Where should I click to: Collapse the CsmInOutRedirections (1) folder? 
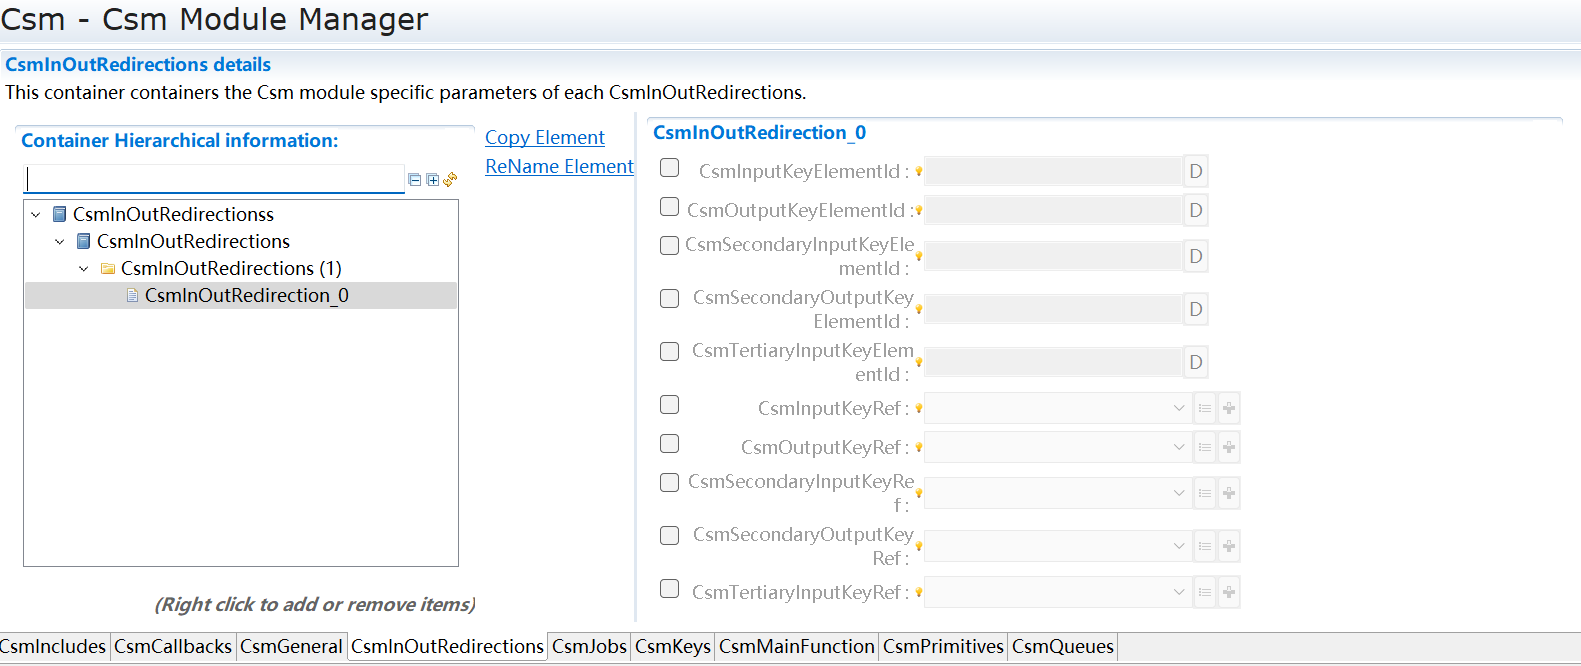click(x=84, y=268)
